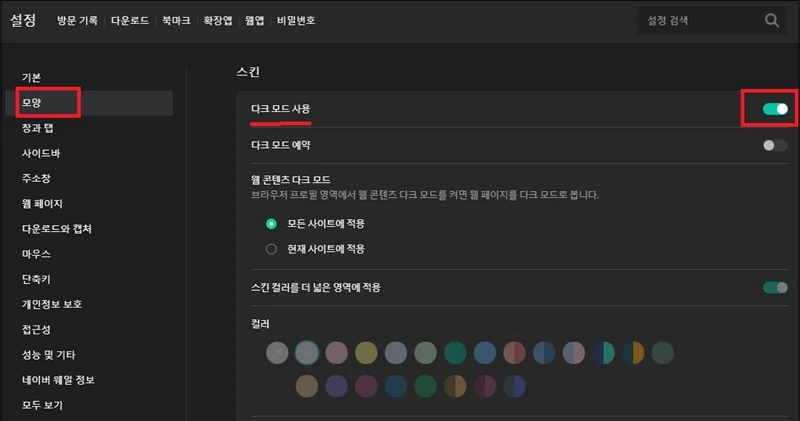Go to 다운로드와 캡처 settings

(57, 229)
